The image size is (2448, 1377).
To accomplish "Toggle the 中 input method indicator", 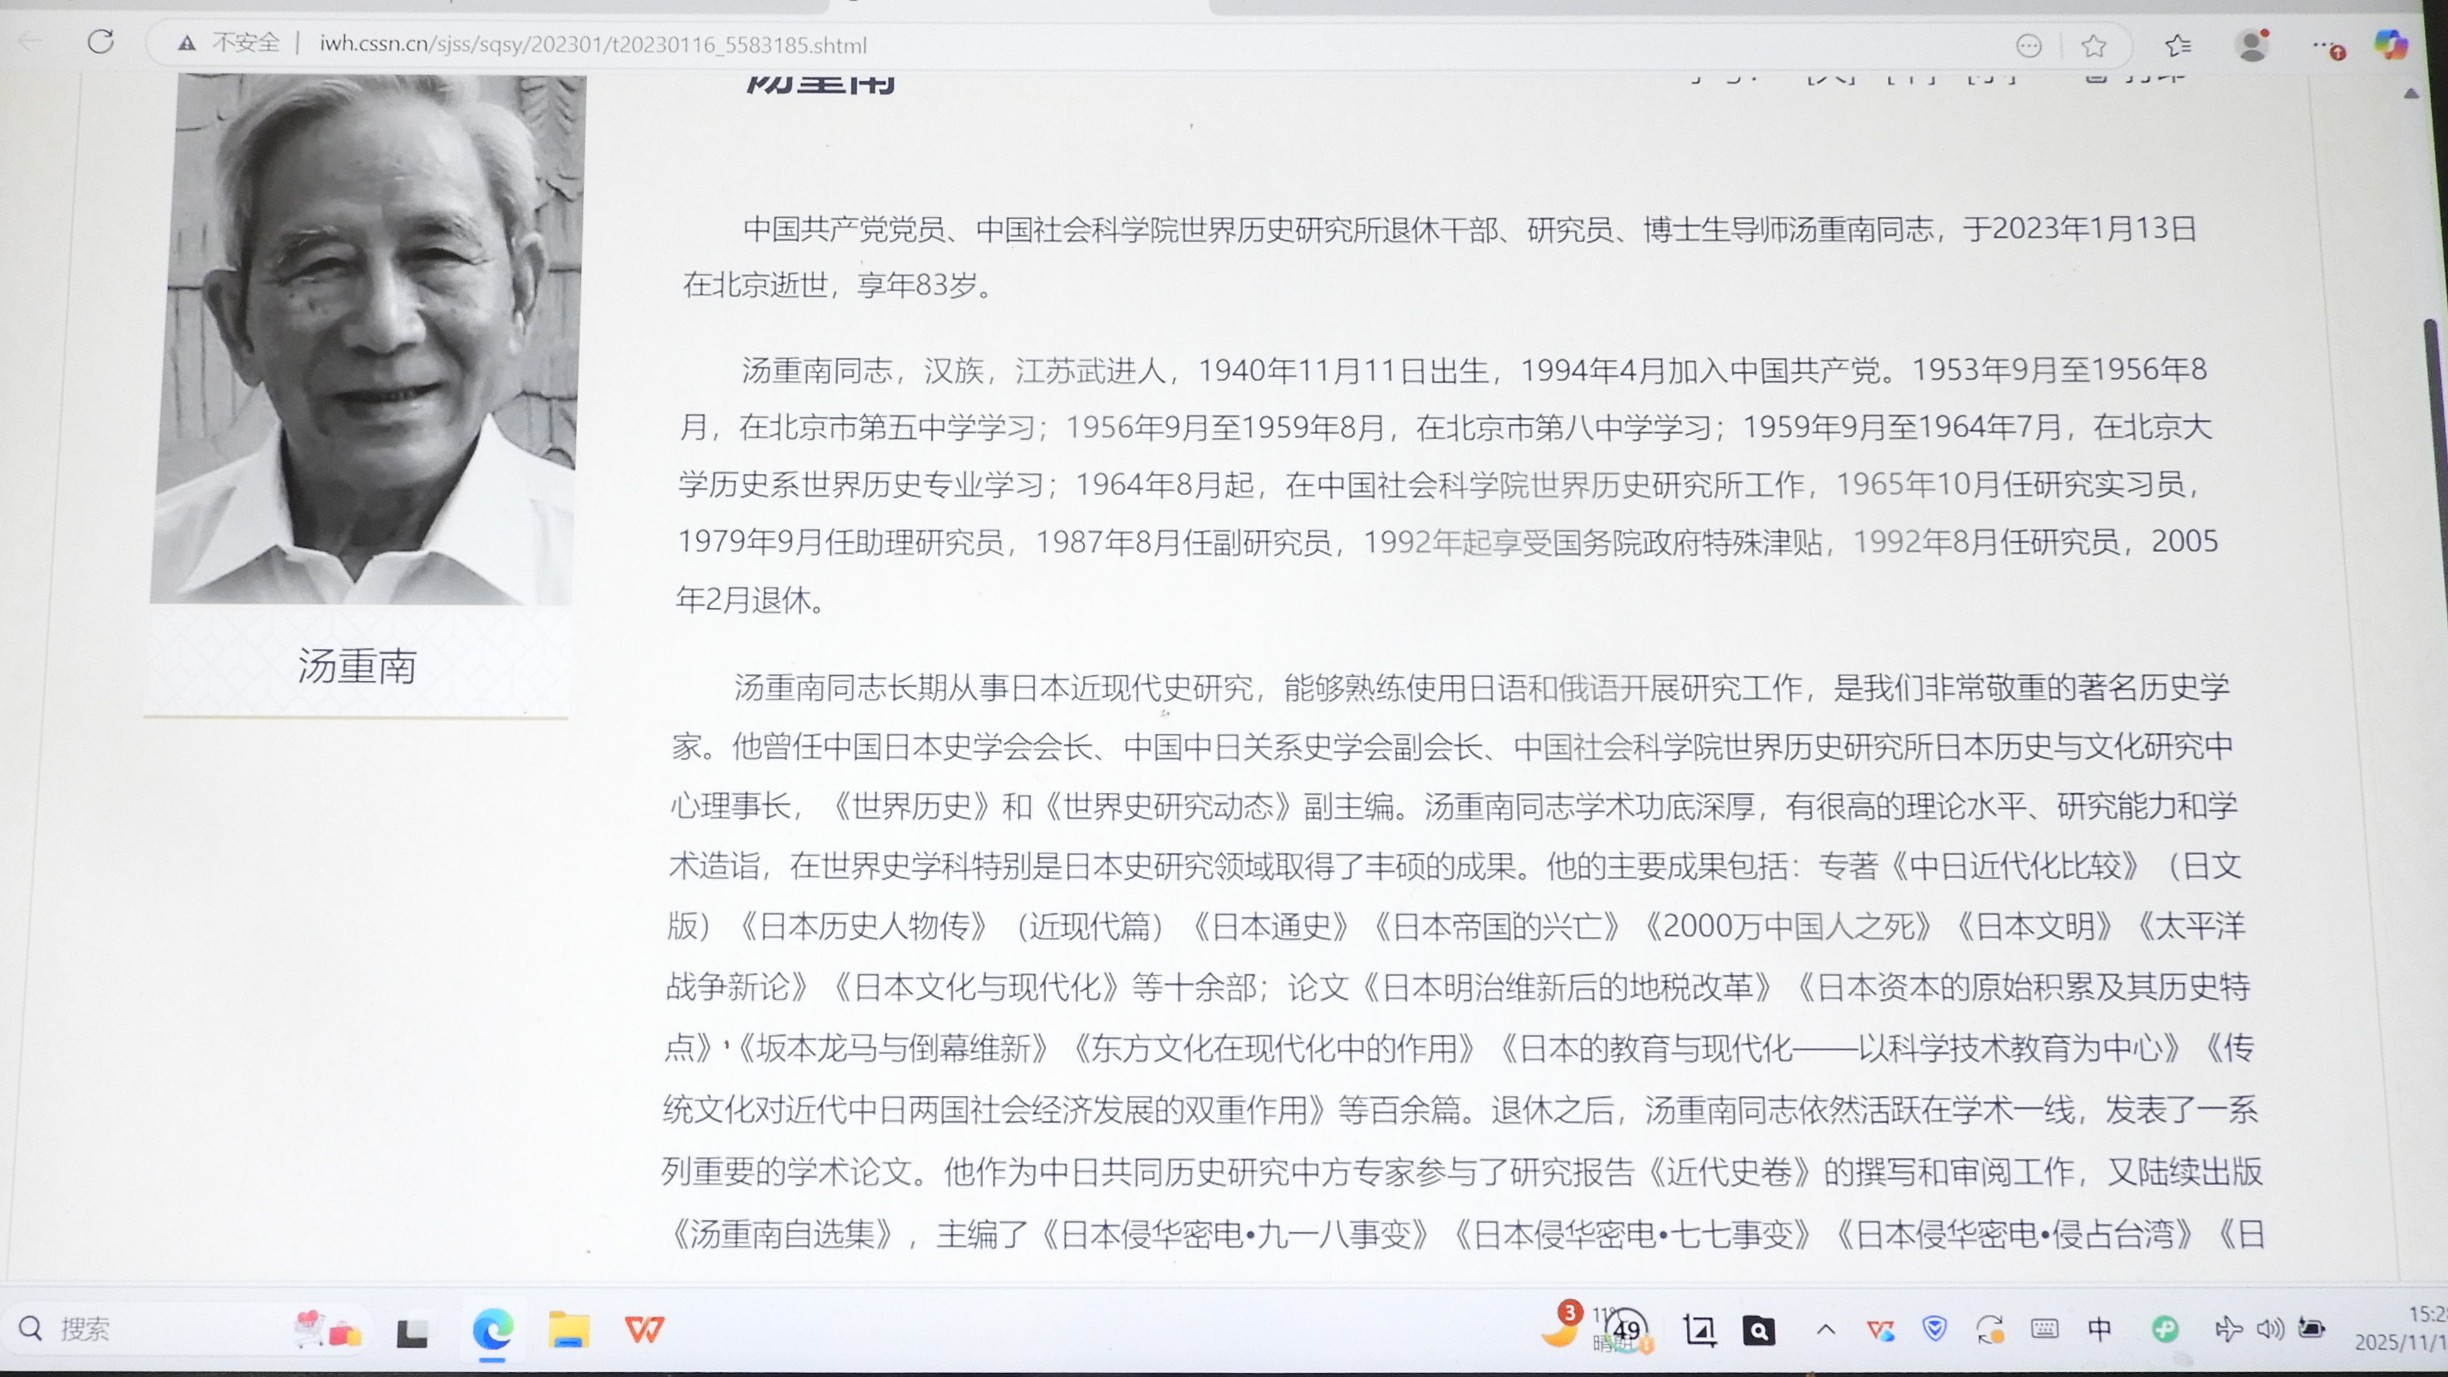I will click(2101, 1330).
